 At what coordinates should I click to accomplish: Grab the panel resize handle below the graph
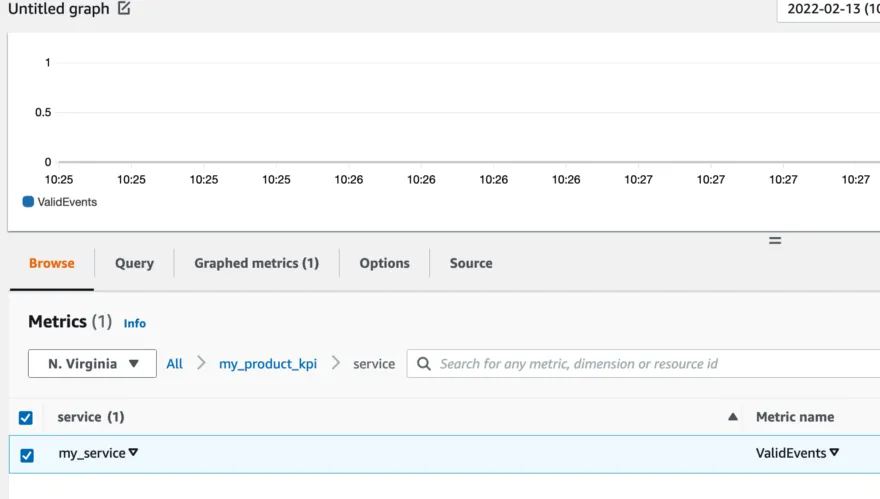[x=774, y=241]
